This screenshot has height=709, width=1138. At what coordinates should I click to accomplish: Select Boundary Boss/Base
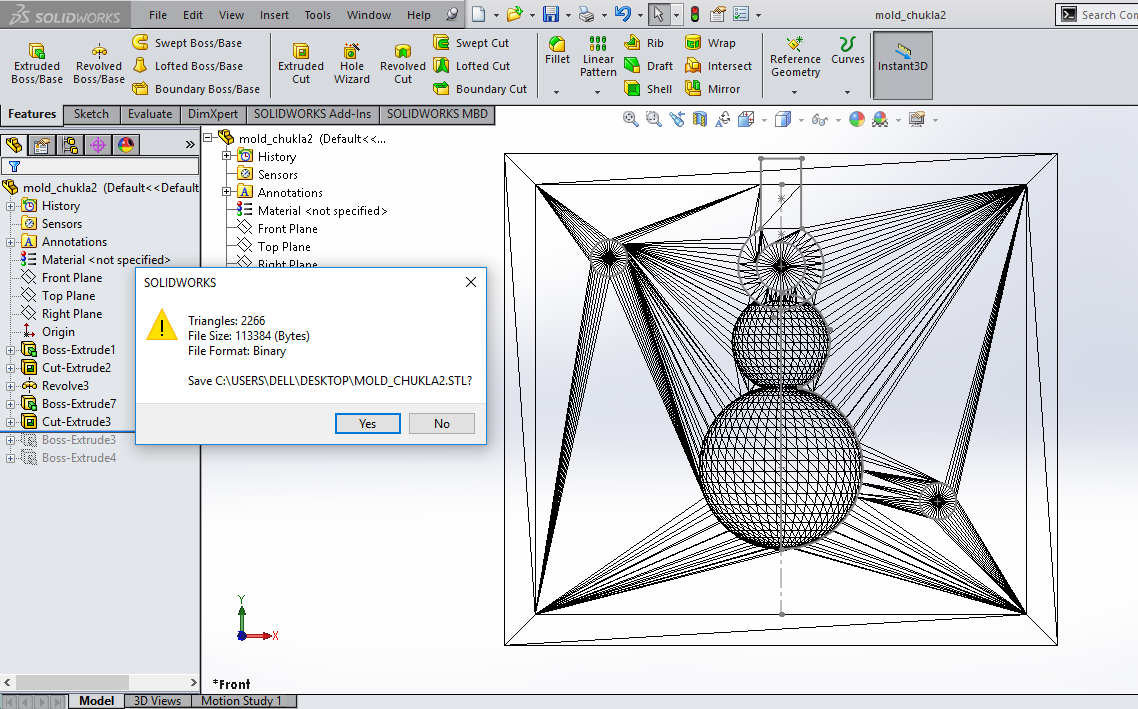196,89
